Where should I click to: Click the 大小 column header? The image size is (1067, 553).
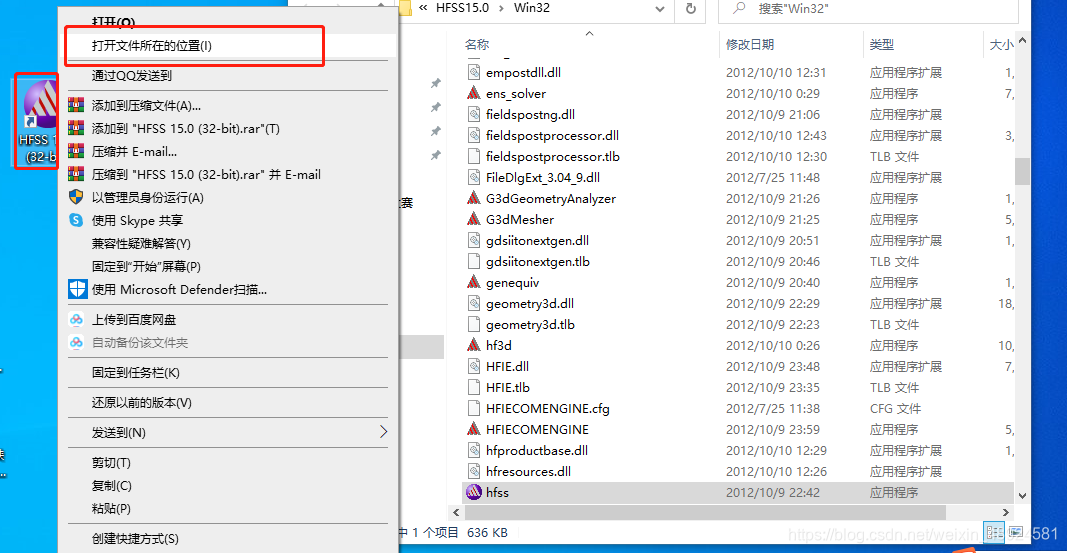tap(1000, 45)
